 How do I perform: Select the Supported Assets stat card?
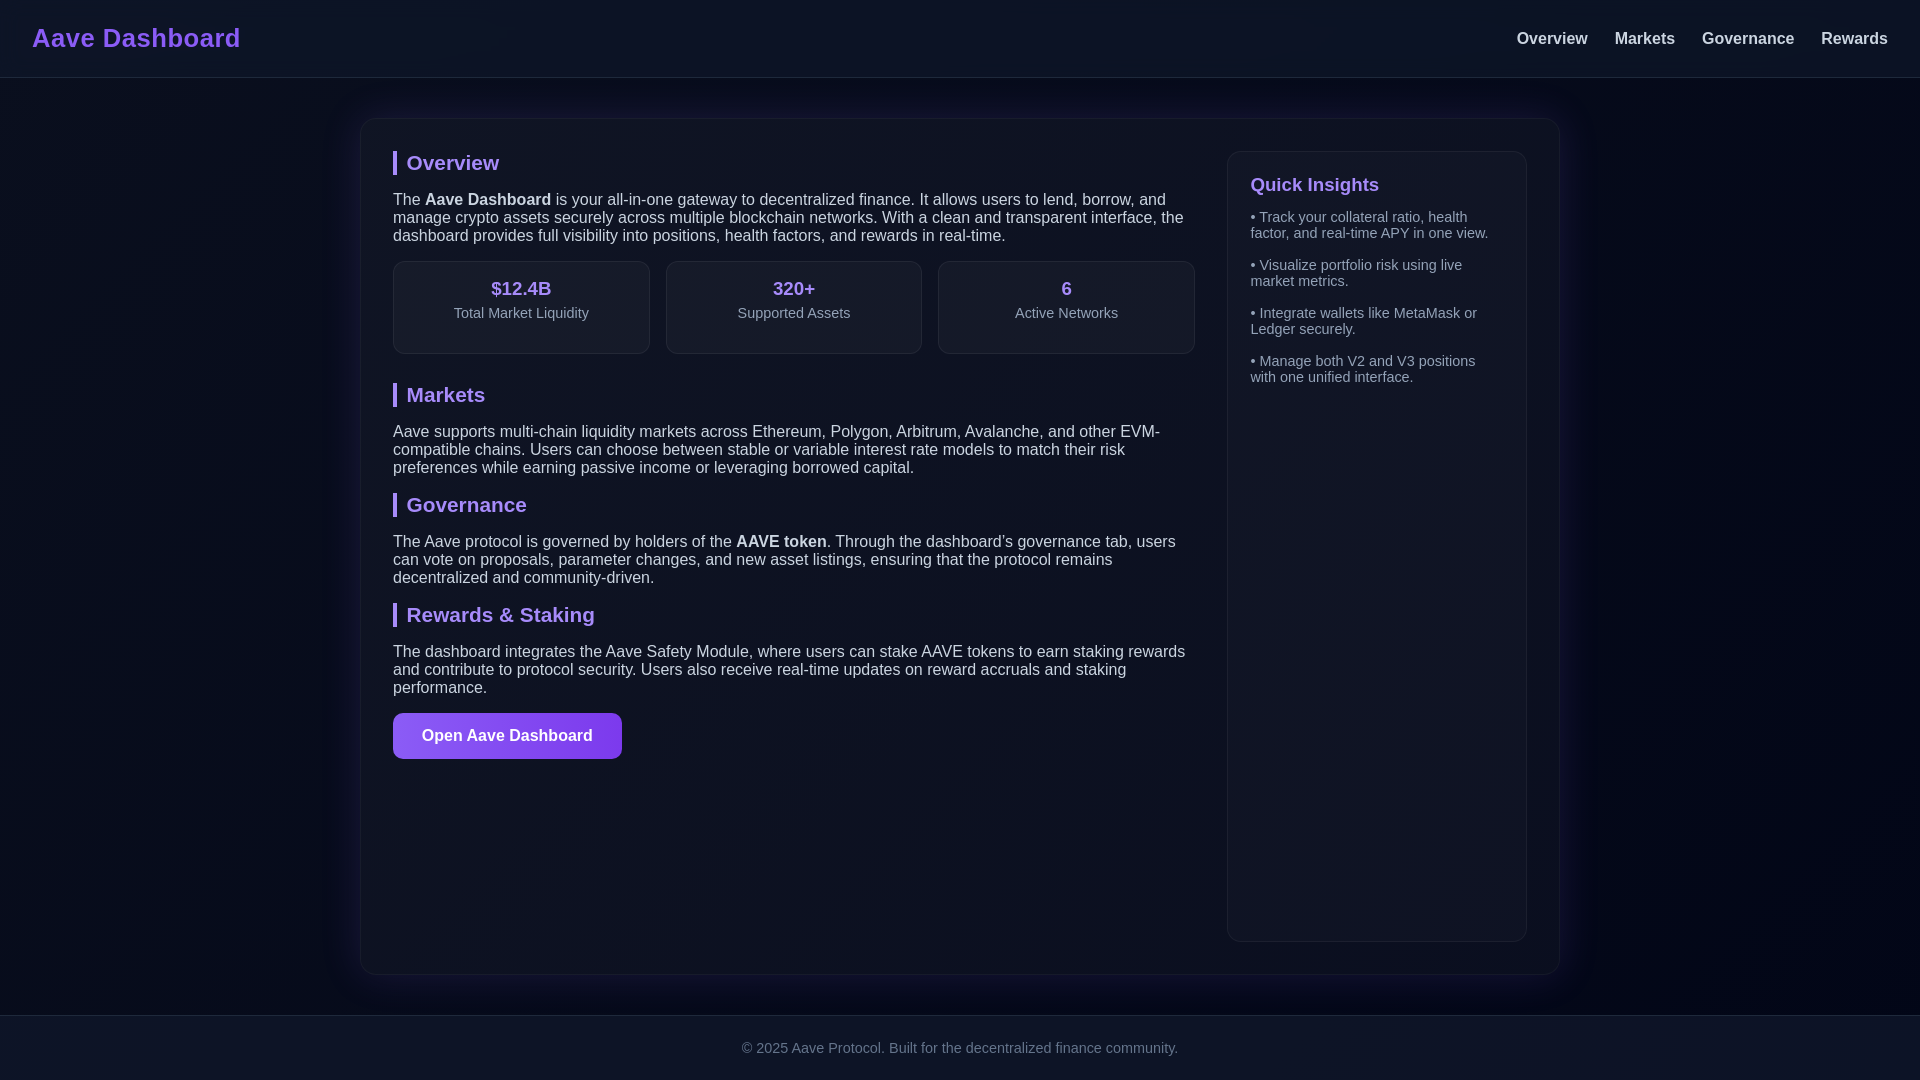[x=793, y=307]
